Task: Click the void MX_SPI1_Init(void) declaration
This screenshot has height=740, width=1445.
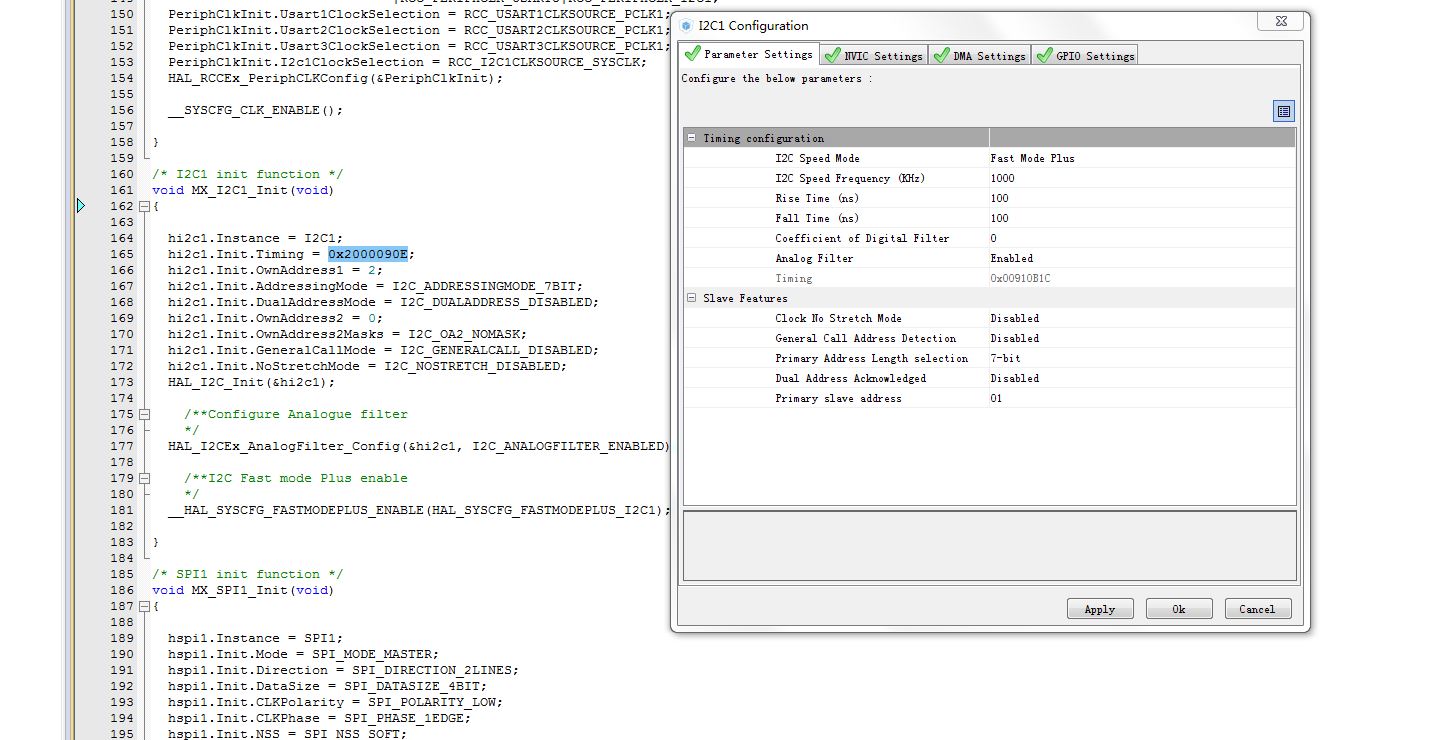Action: tap(243, 590)
